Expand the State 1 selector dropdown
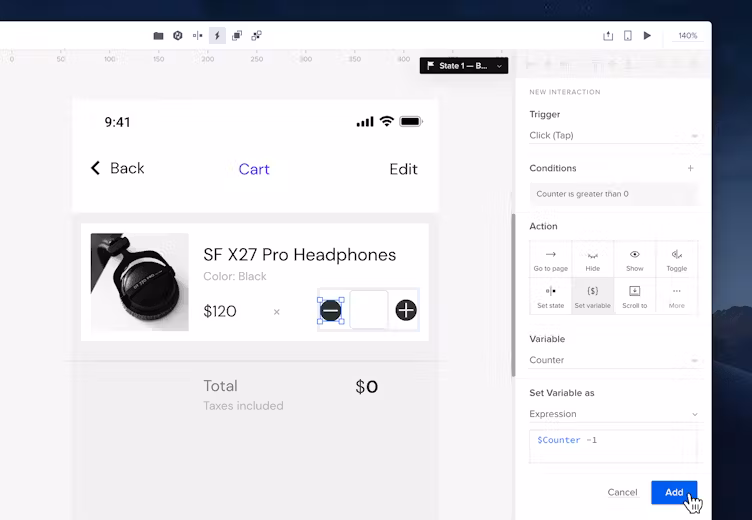Image resolution: width=752 pixels, height=520 pixels. tap(464, 66)
